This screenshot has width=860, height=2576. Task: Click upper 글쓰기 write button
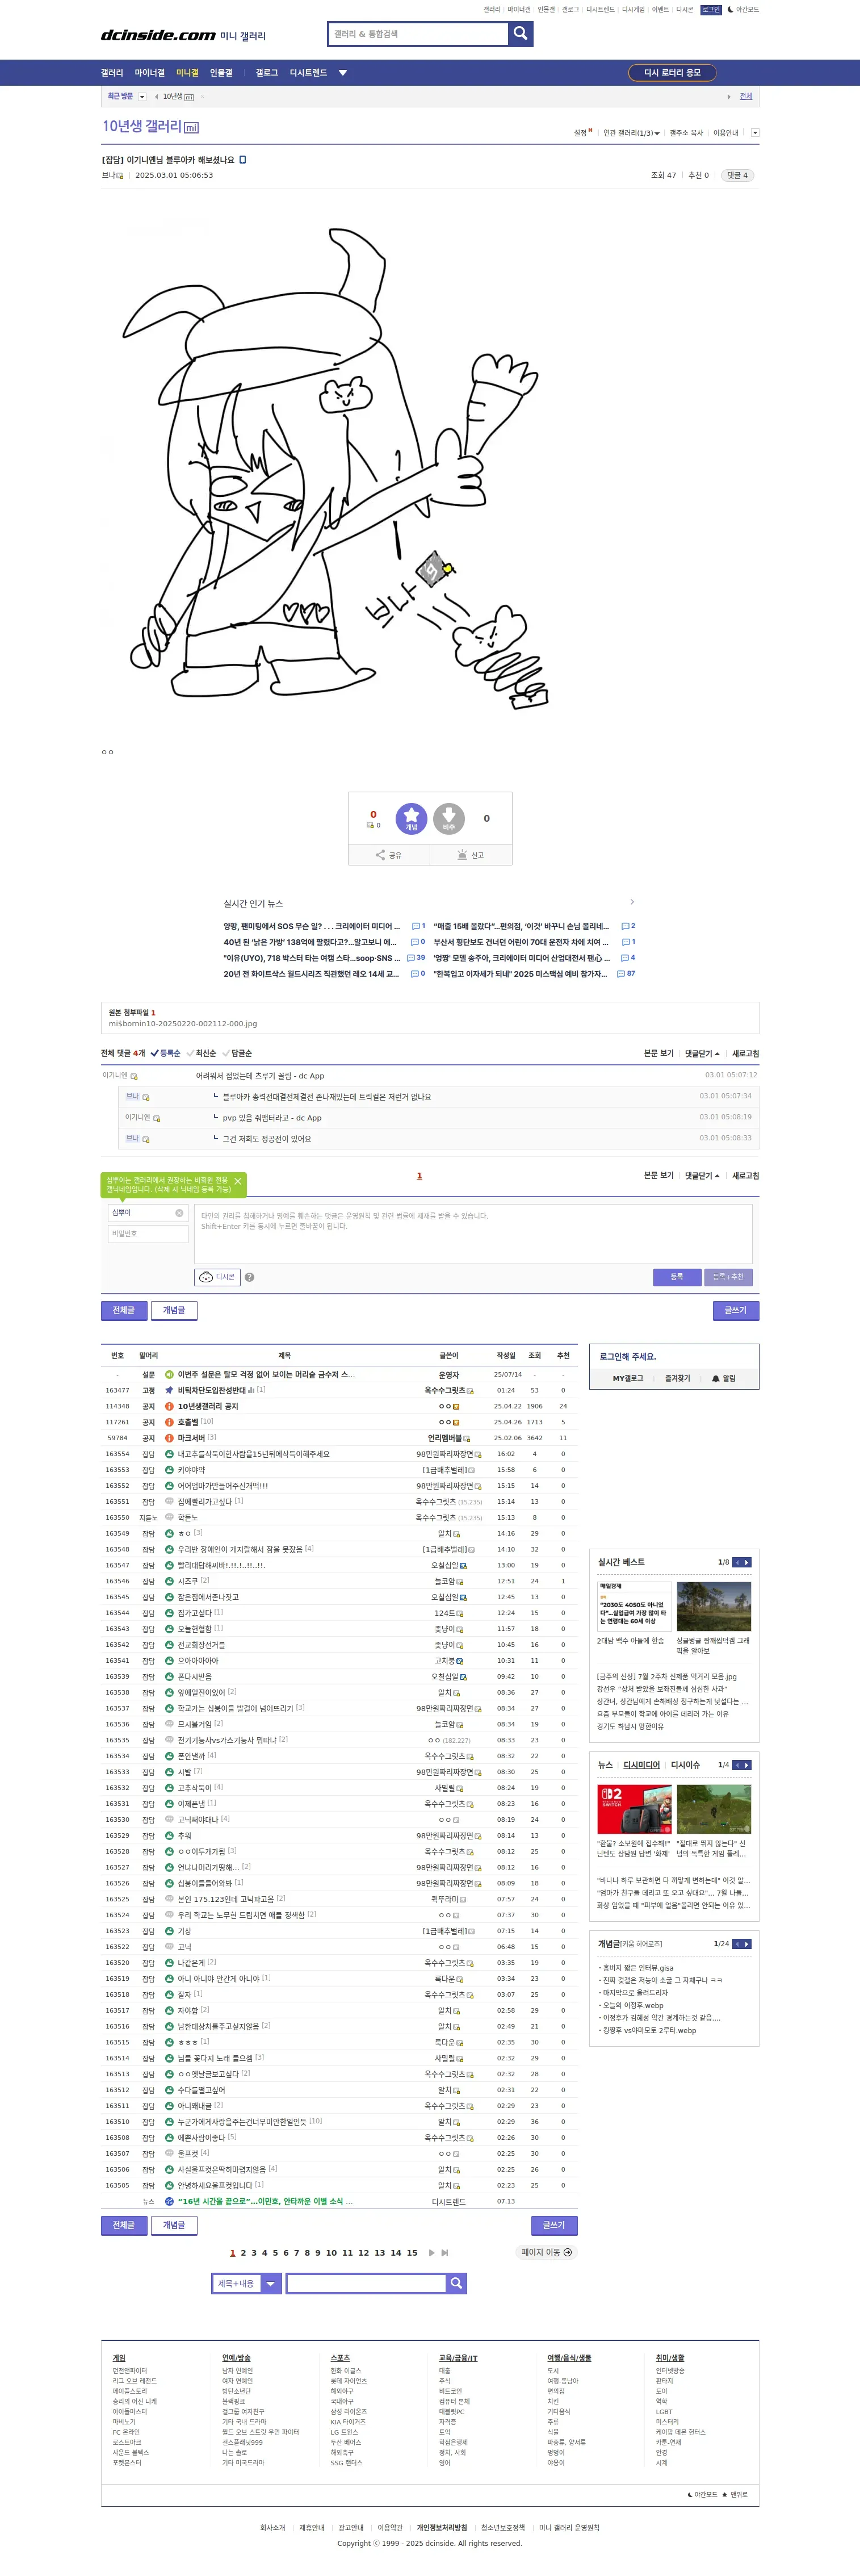point(736,1310)
